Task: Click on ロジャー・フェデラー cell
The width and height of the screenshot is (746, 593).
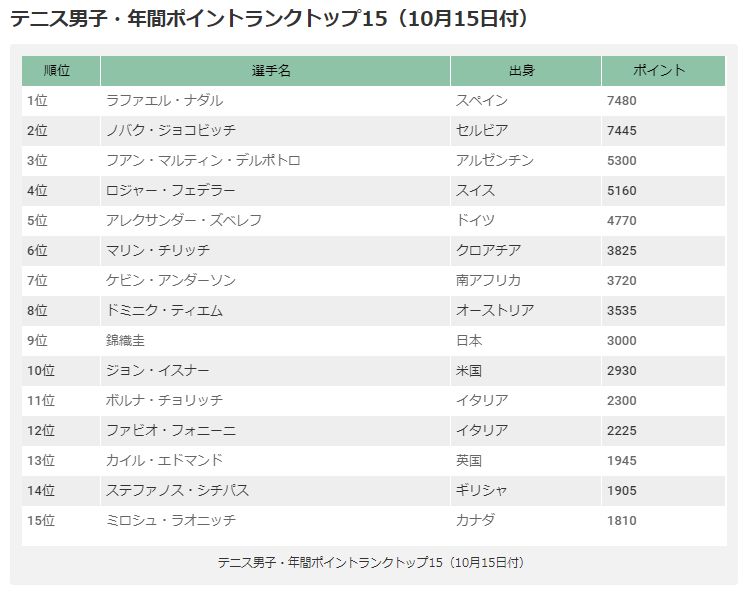Action: tap(275, 191)
